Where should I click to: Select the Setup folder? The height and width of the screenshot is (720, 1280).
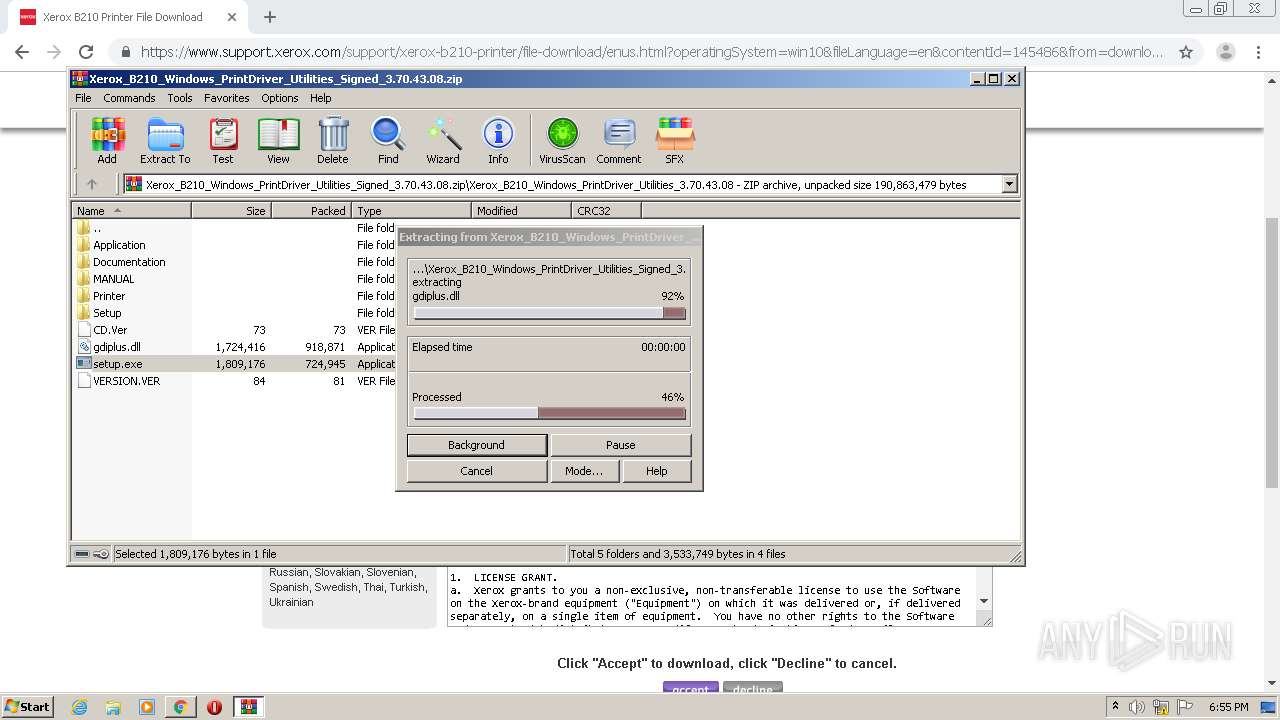coord(107,313)
